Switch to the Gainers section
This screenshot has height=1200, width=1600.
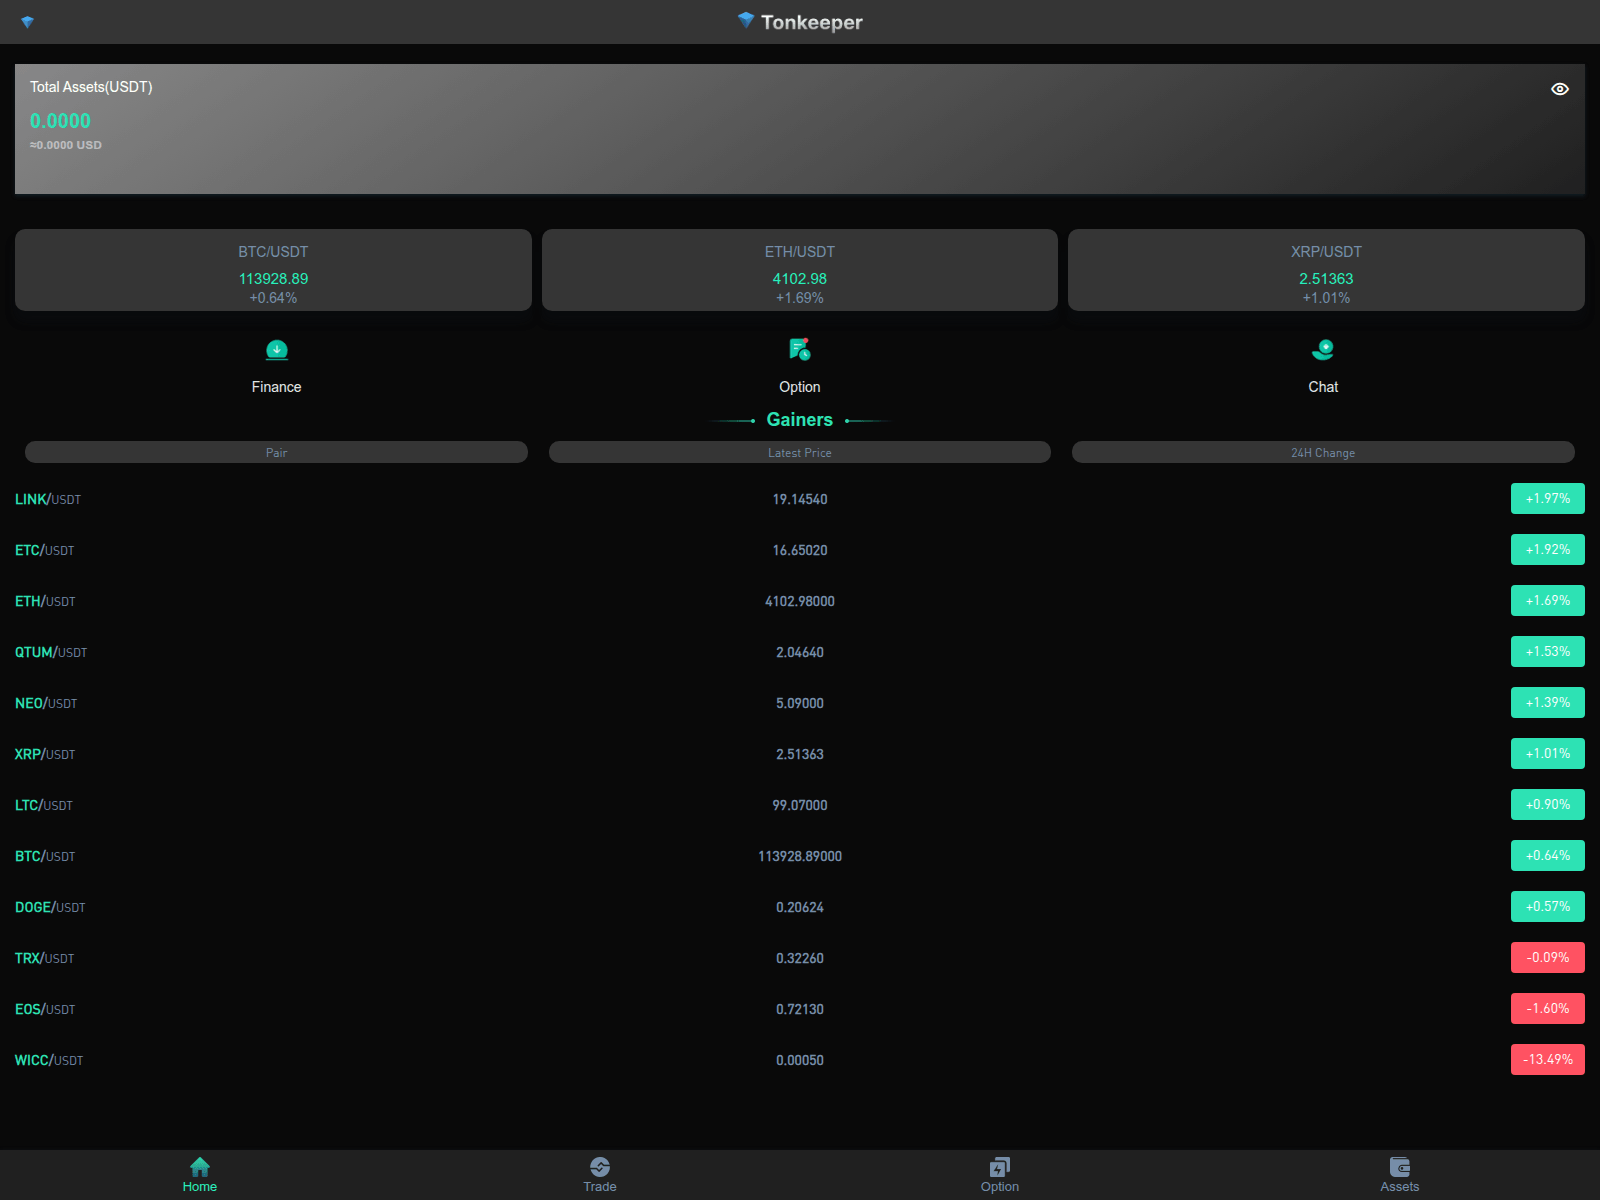pyautogui.click(x=800, y=419)
